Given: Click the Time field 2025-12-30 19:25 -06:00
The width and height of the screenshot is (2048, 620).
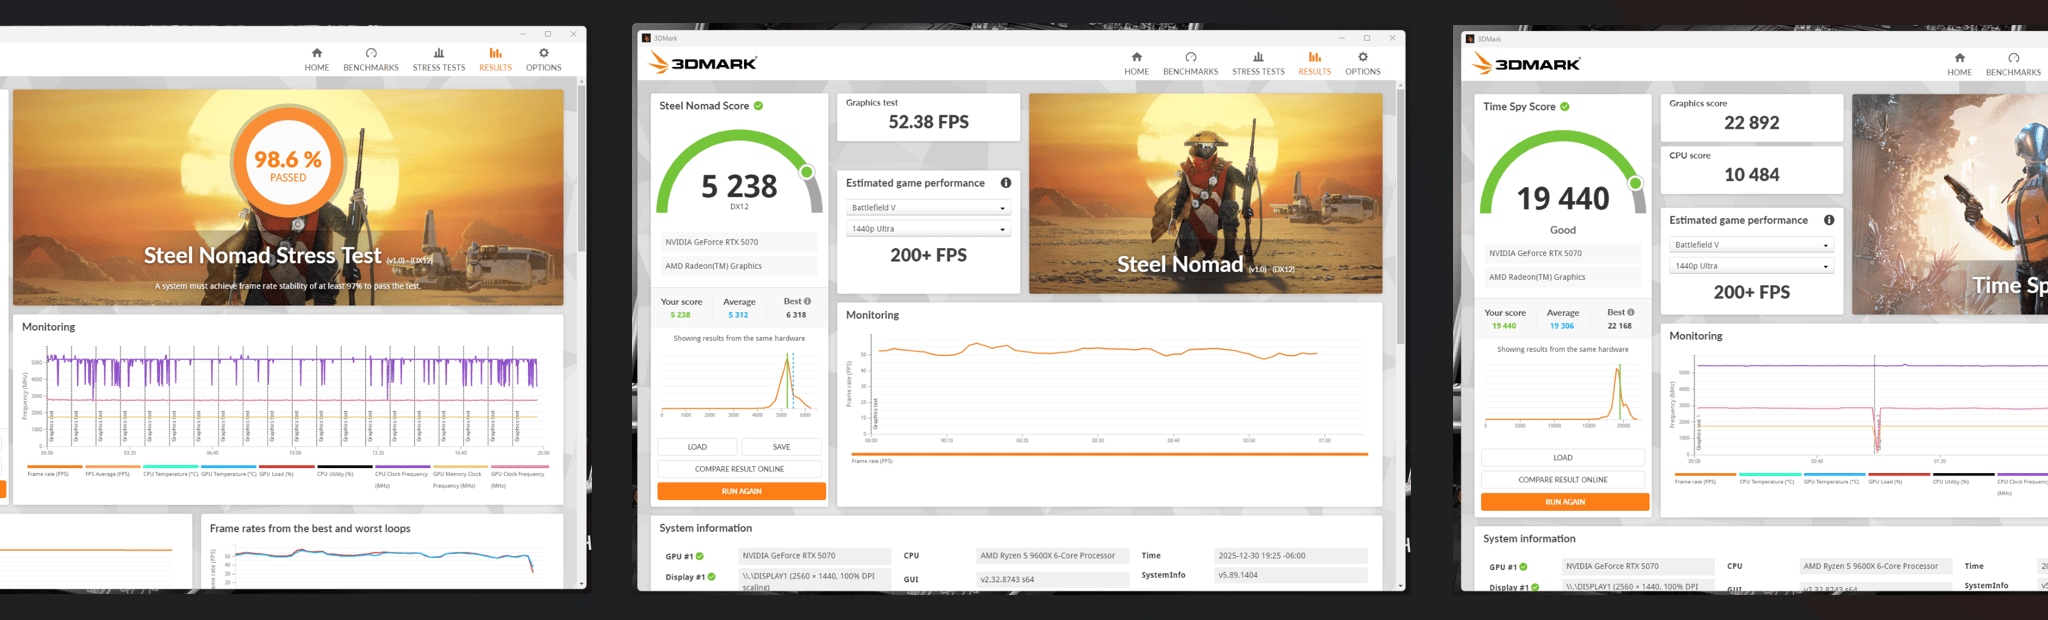Looking at the screenshot, I should click(x=1290, y=556).
